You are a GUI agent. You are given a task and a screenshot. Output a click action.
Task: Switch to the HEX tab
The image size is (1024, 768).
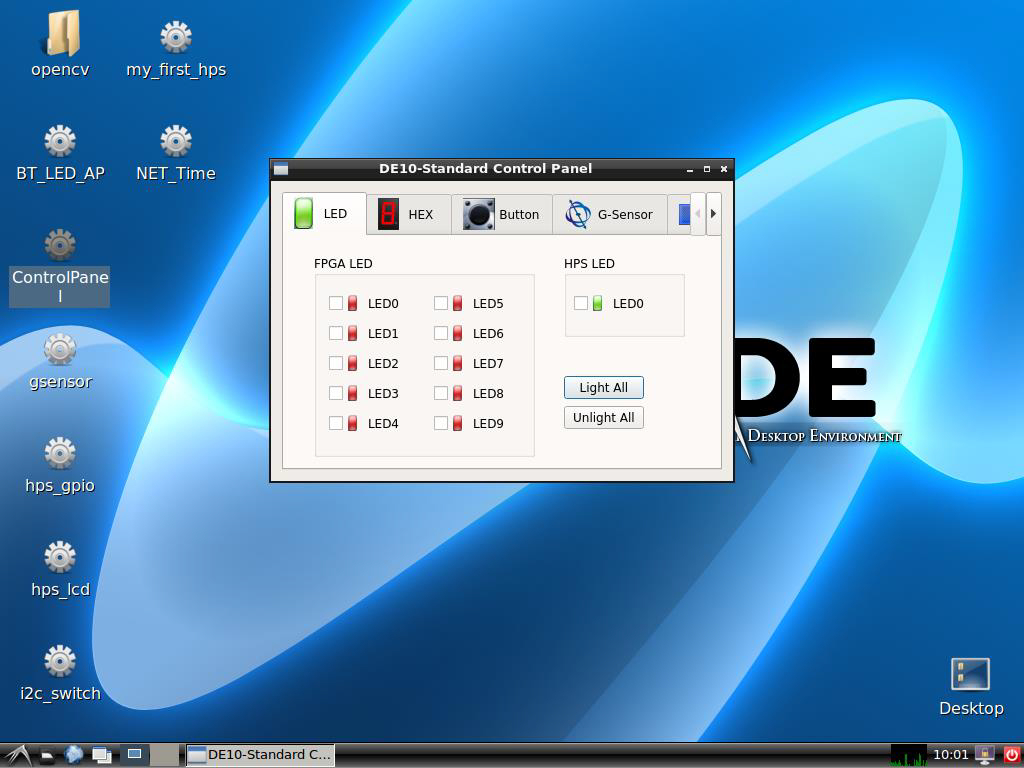409,214
